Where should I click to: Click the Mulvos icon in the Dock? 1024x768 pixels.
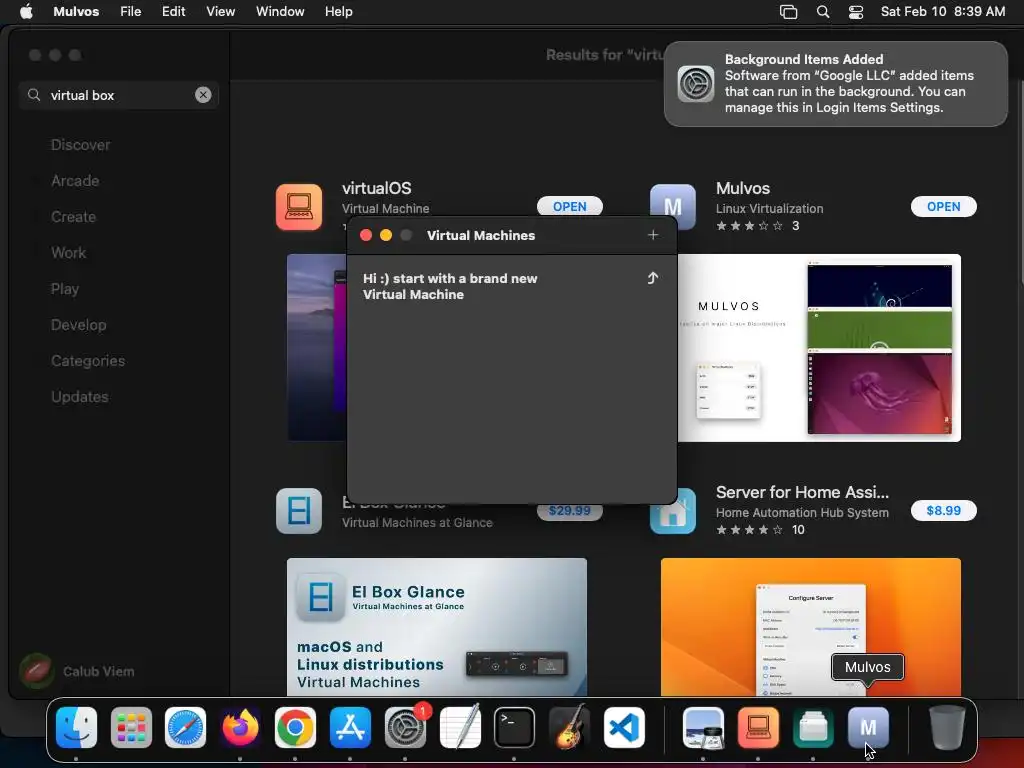point(868,728)
